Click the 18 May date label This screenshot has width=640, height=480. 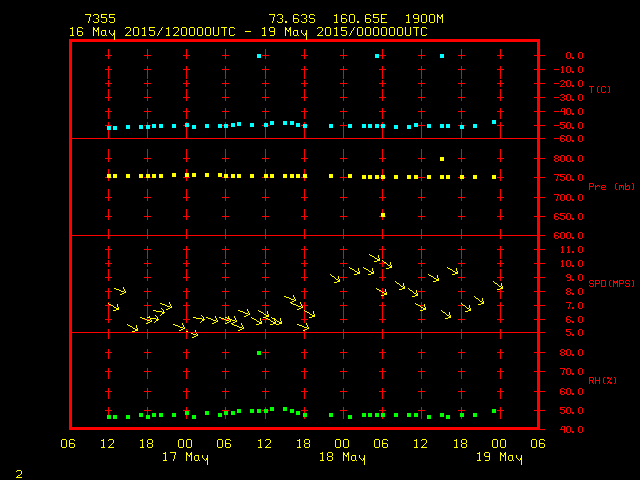341,458
